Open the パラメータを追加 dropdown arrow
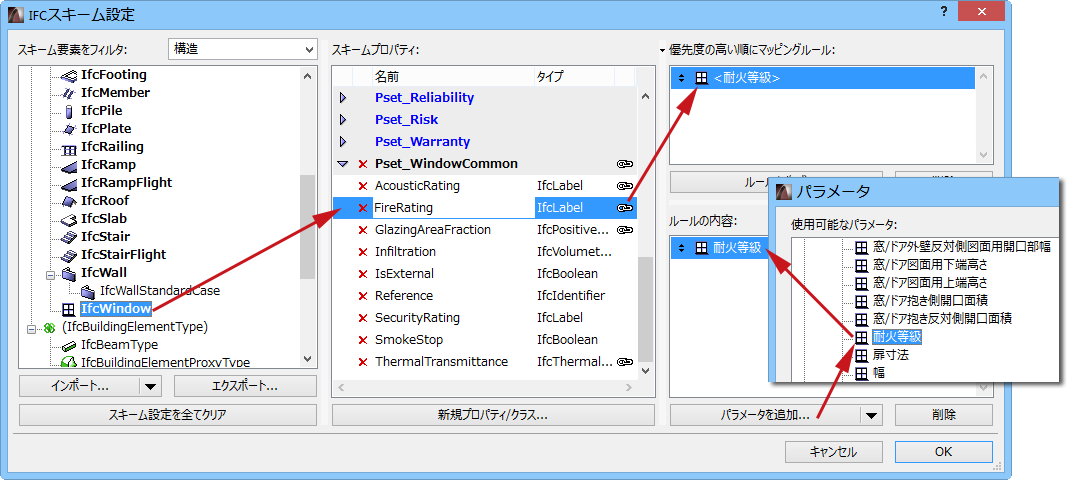This screenshot has width=1068, height=480. [x=871, y=415]
